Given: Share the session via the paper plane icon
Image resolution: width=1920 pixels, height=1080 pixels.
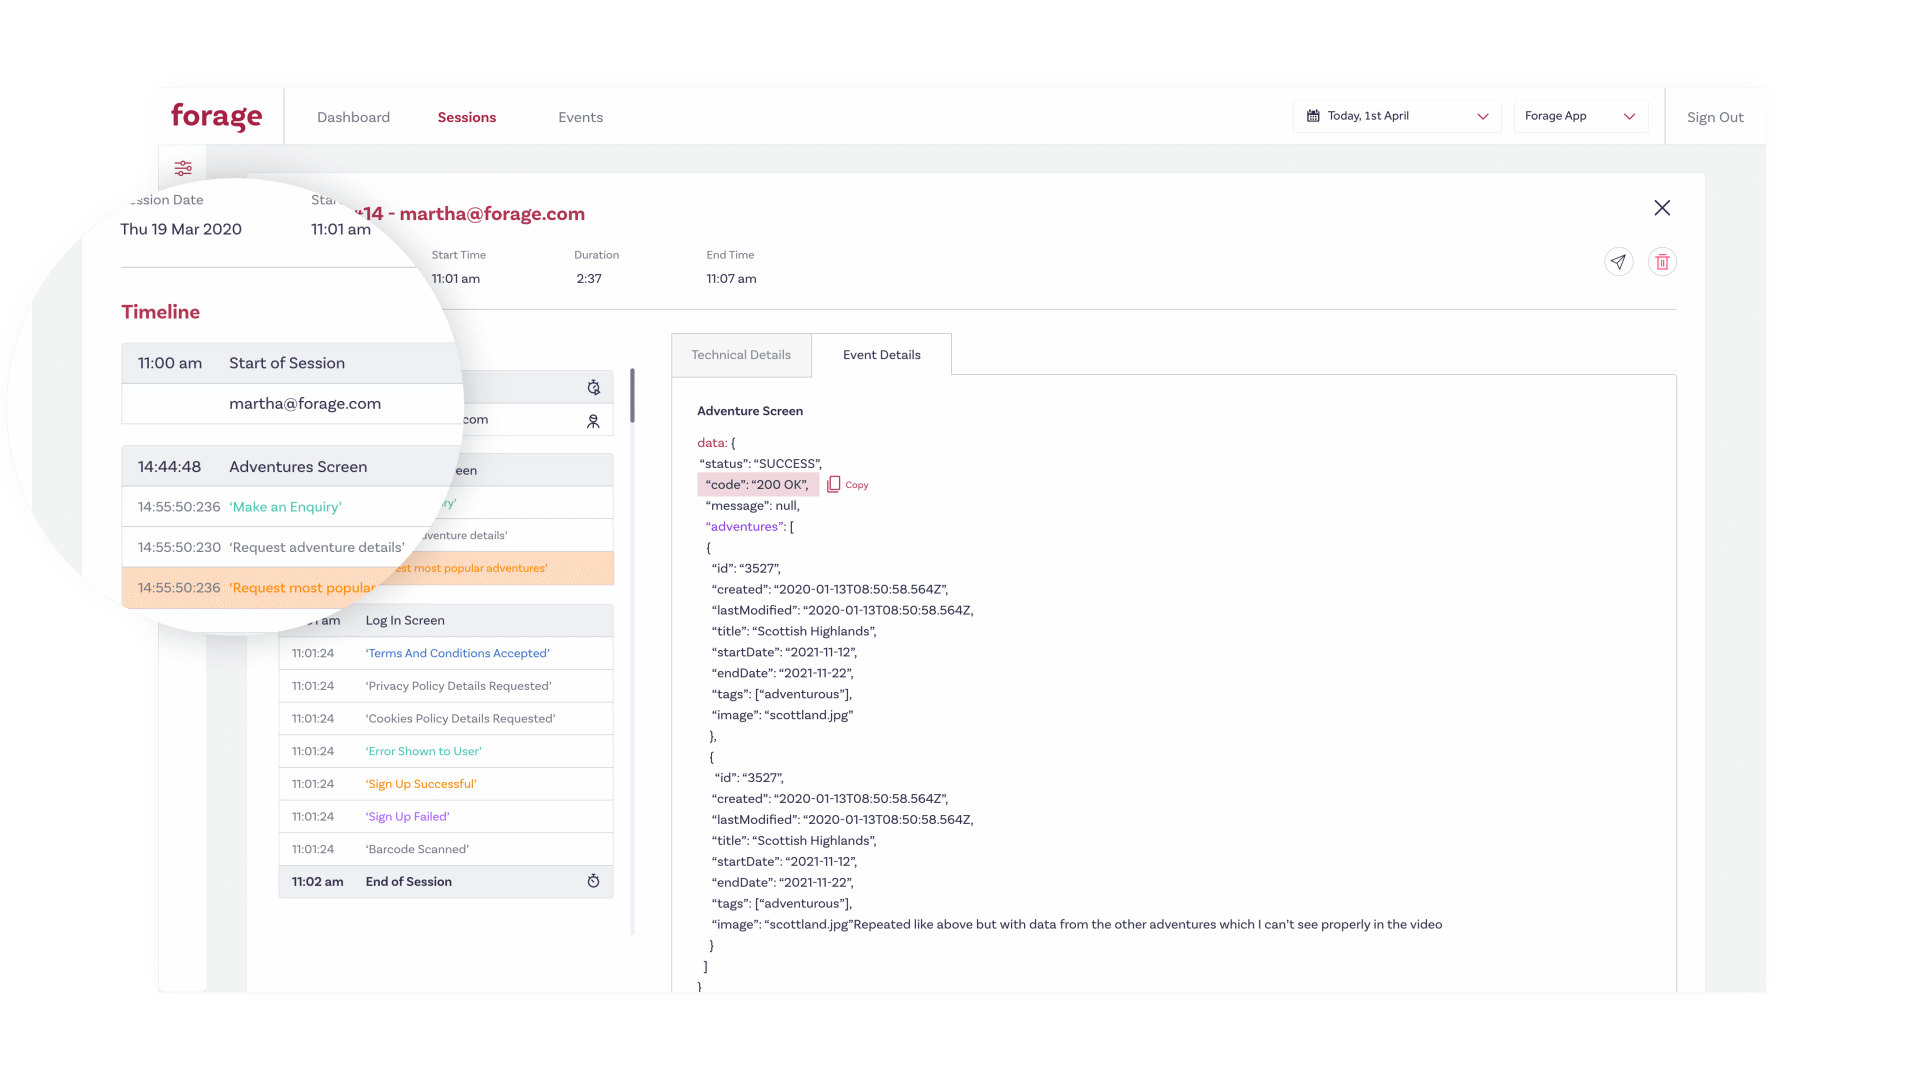Looking at the screenshot, I should click(1619, 261).
